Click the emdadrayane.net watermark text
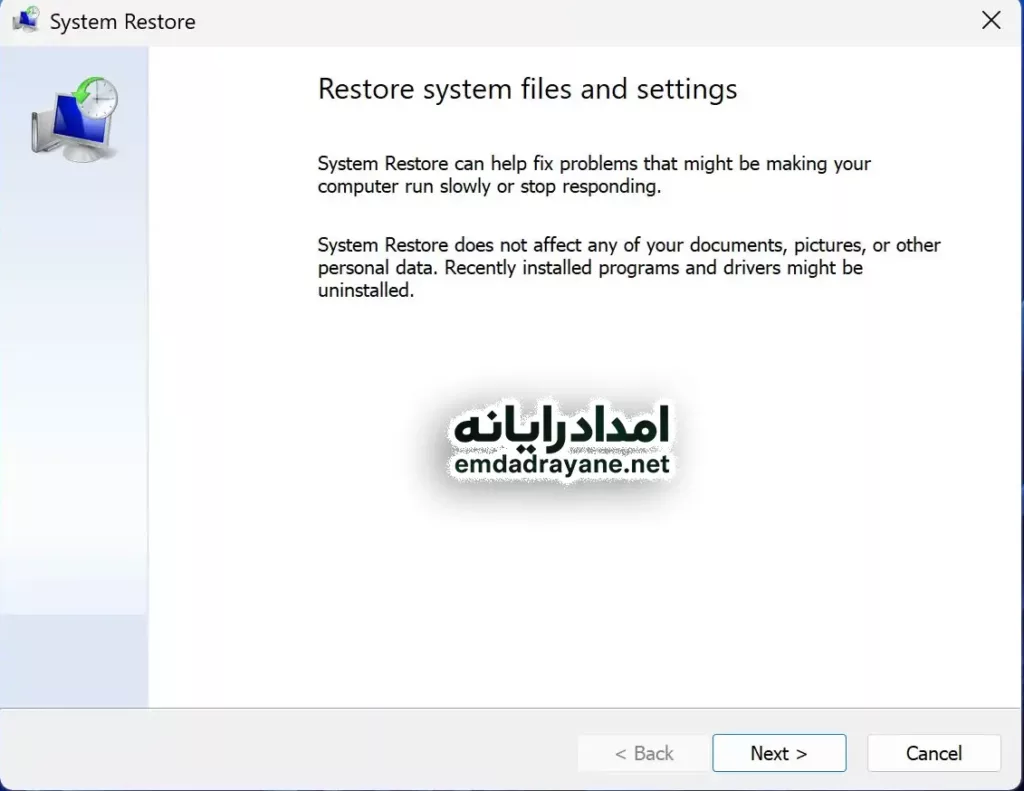 tap(560, 465)
